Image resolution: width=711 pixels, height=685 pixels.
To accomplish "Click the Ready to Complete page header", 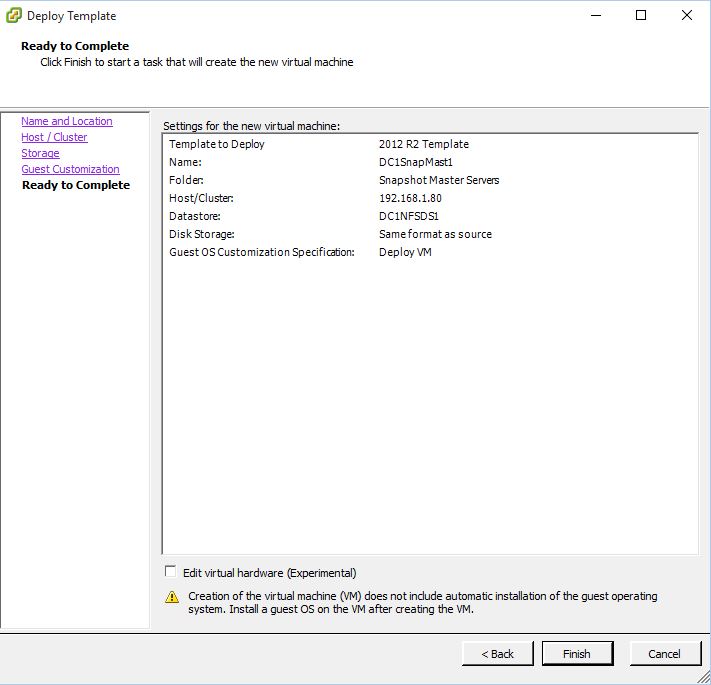I will pyautogui.click(x=75, y=46).
